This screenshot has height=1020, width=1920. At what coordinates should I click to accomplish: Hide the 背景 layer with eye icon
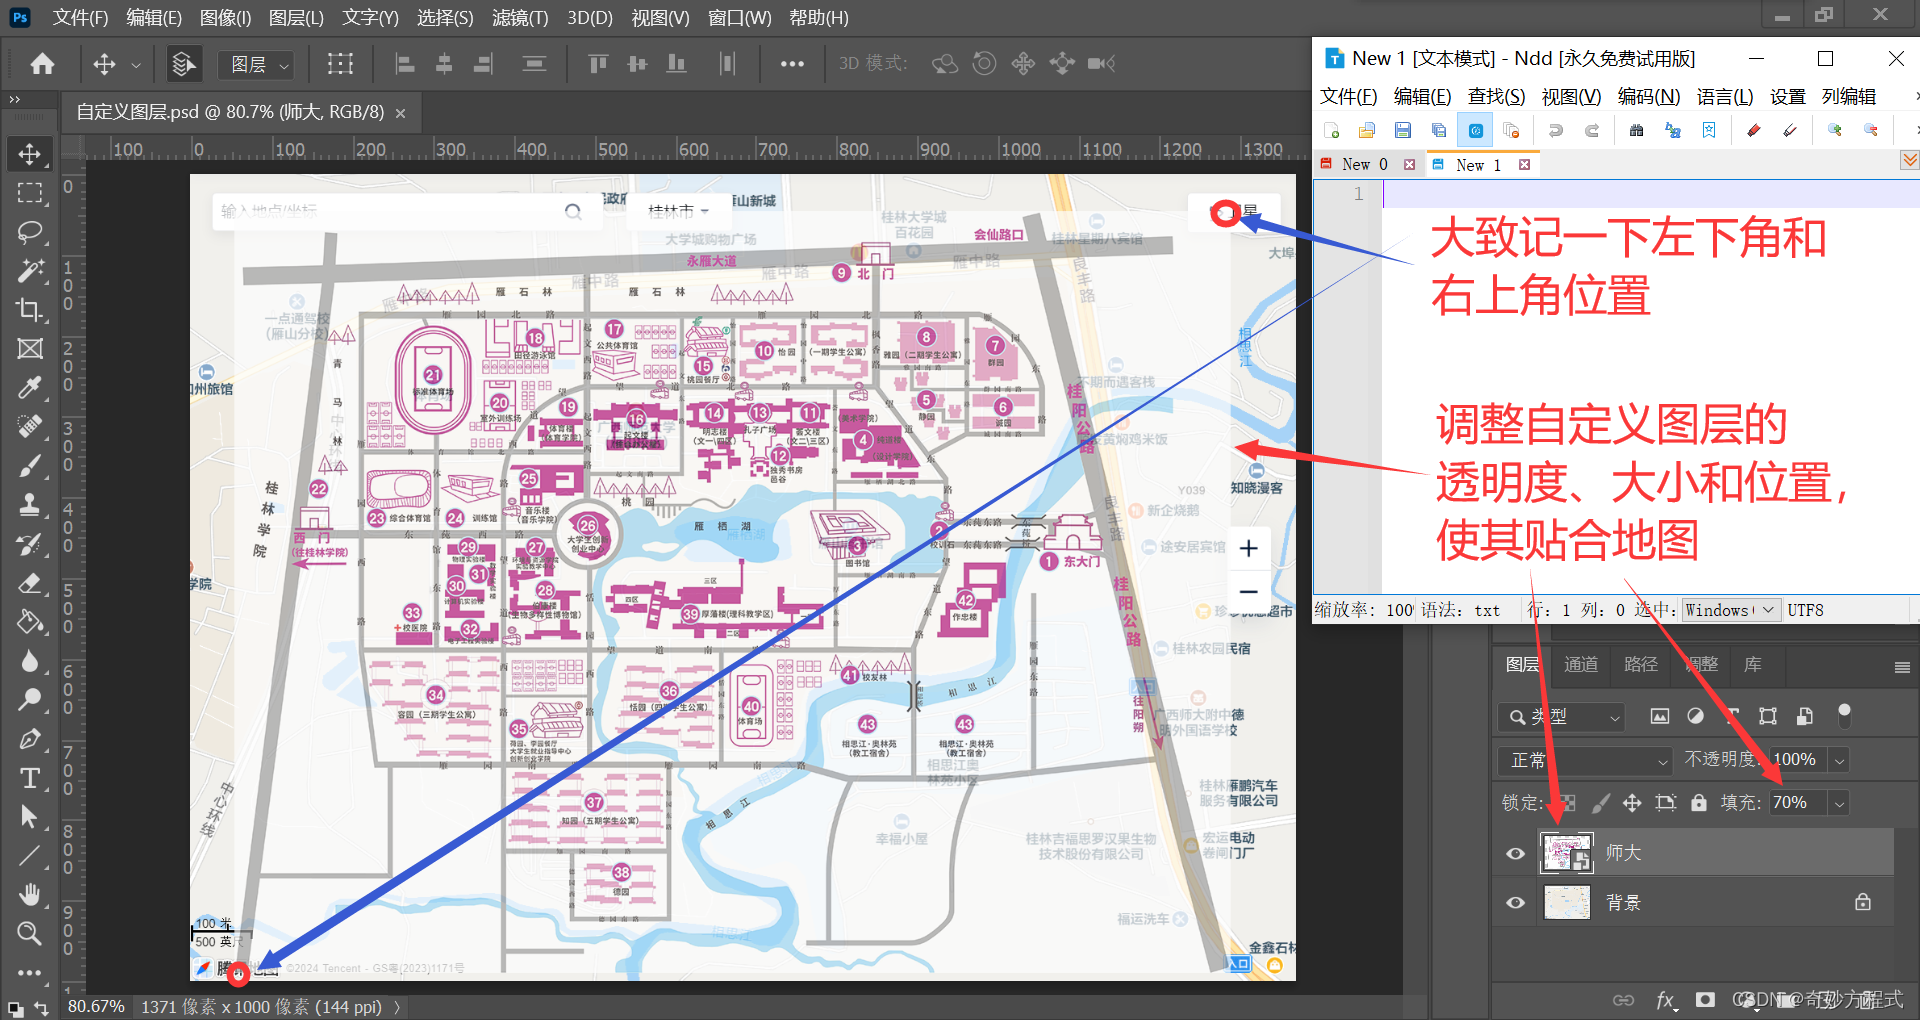(x=1516, y=903)
